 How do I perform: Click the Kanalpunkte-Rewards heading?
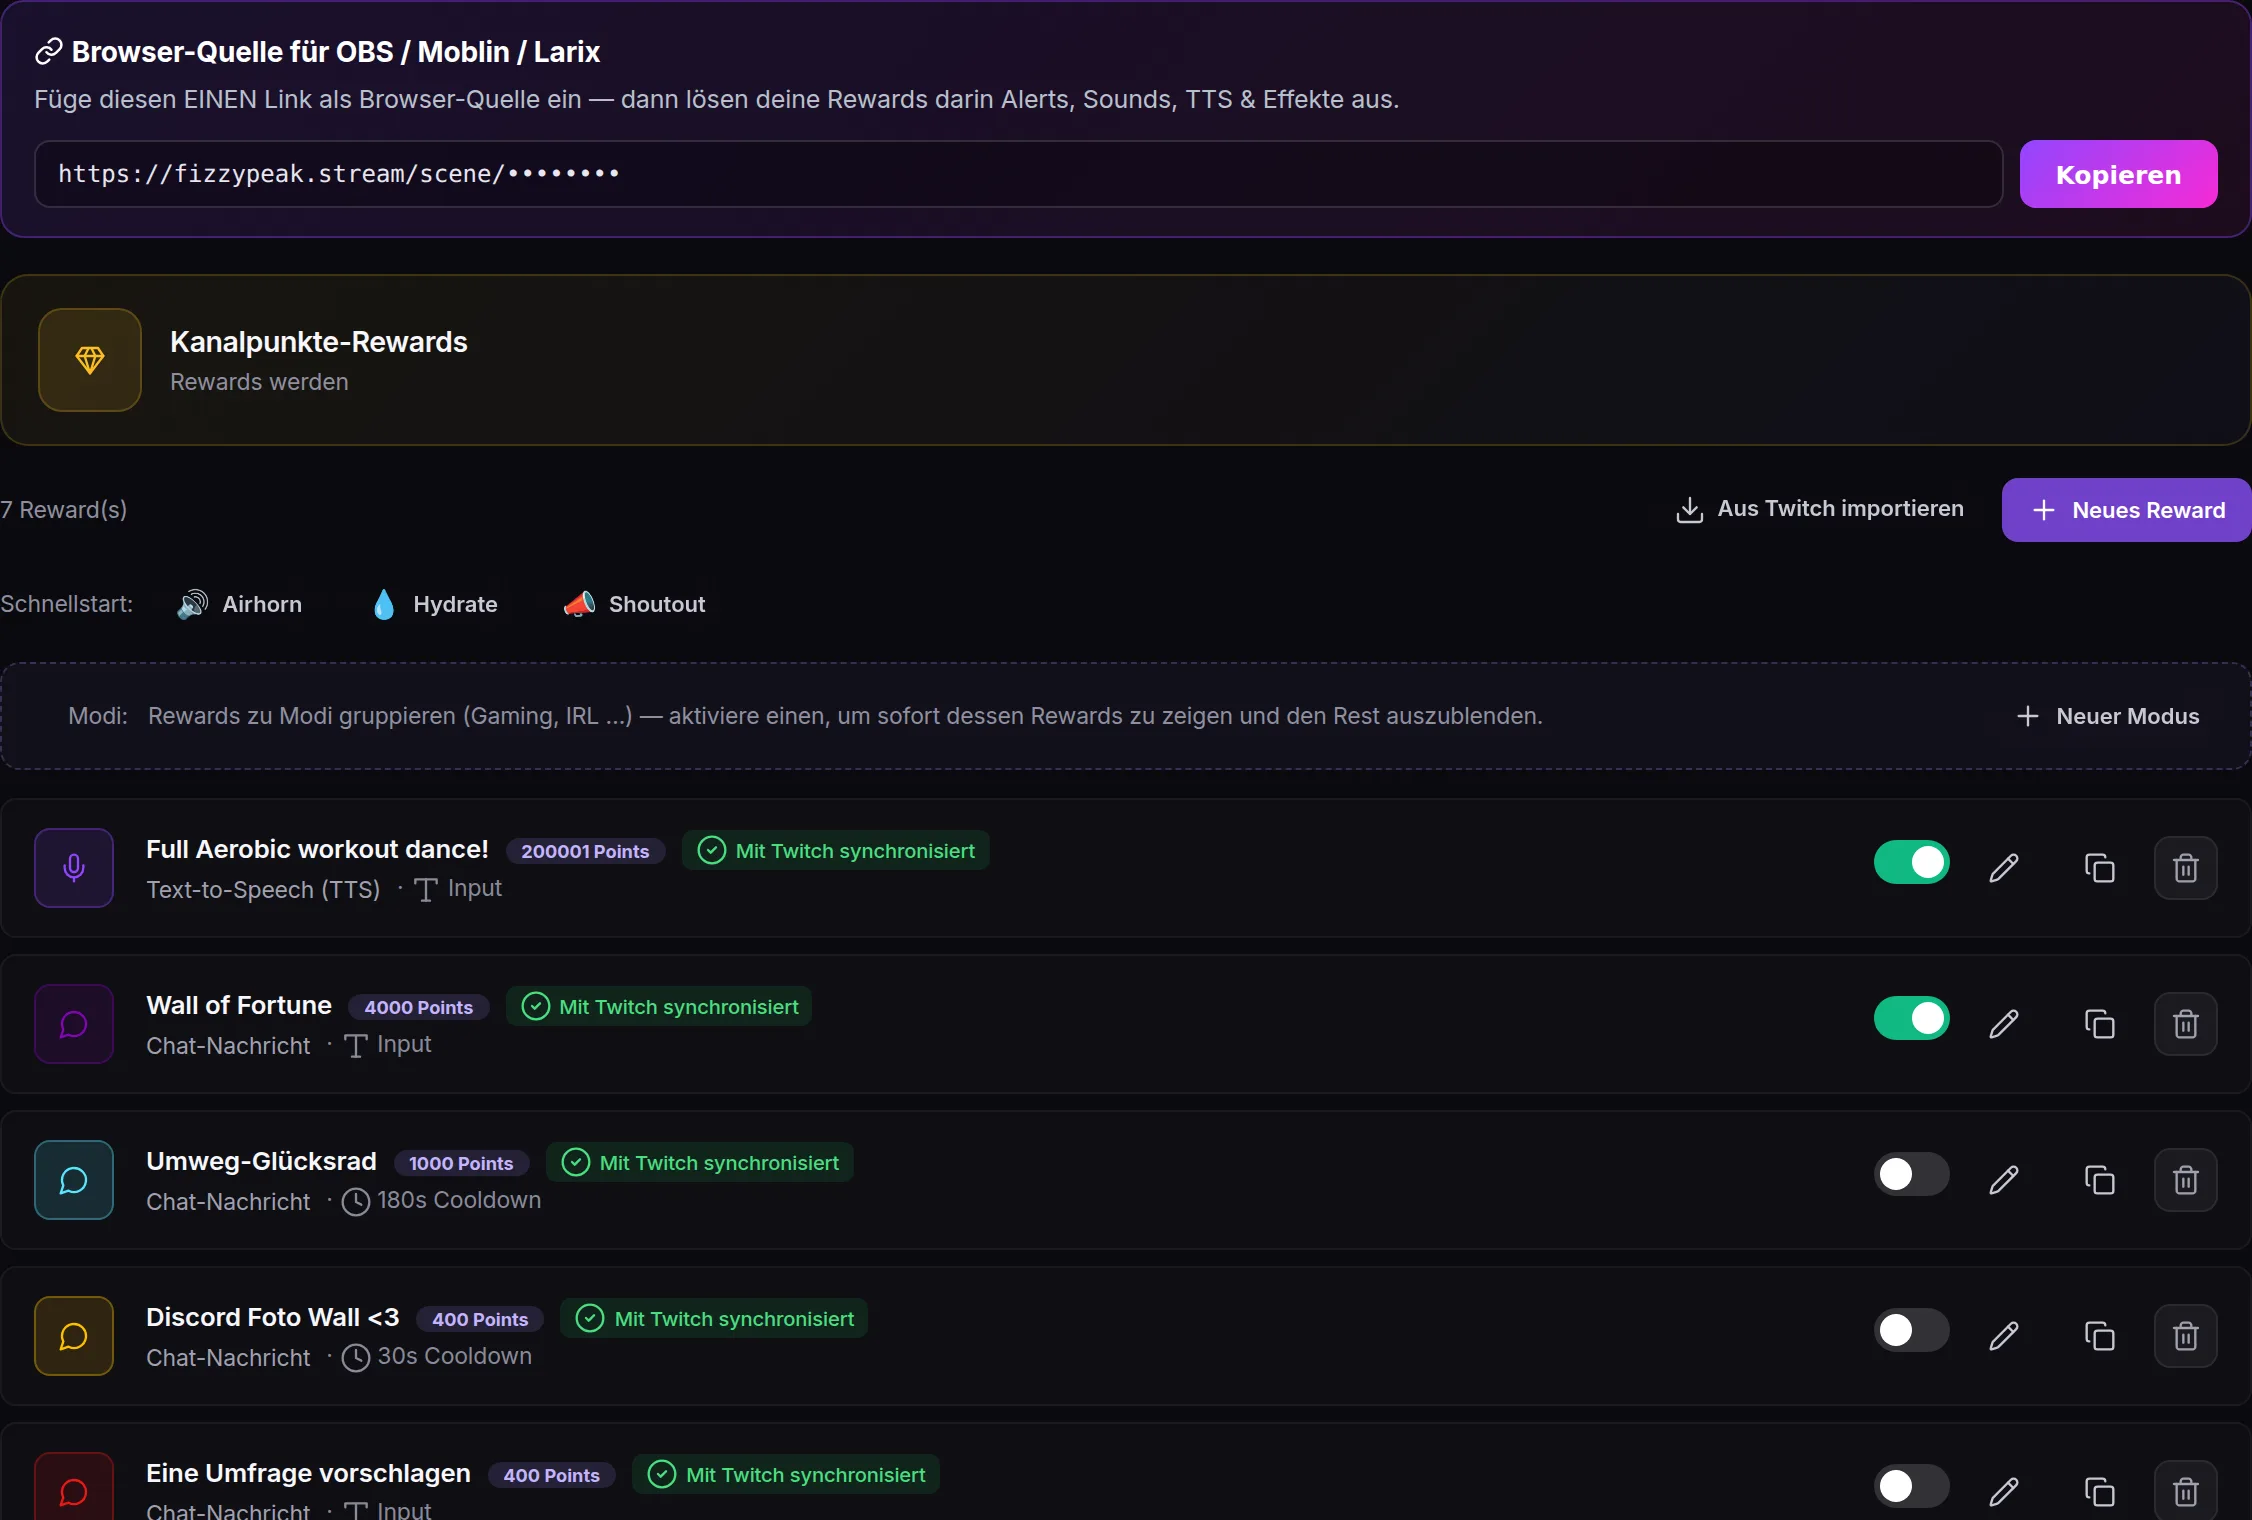[319, 342]
